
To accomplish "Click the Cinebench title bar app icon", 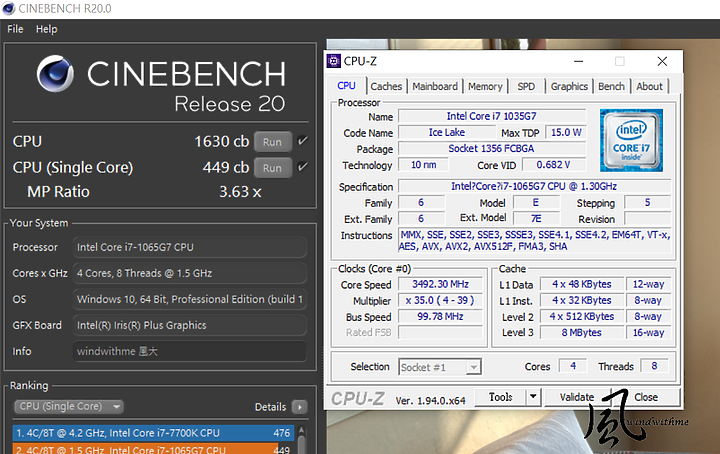I will point(8,8).
